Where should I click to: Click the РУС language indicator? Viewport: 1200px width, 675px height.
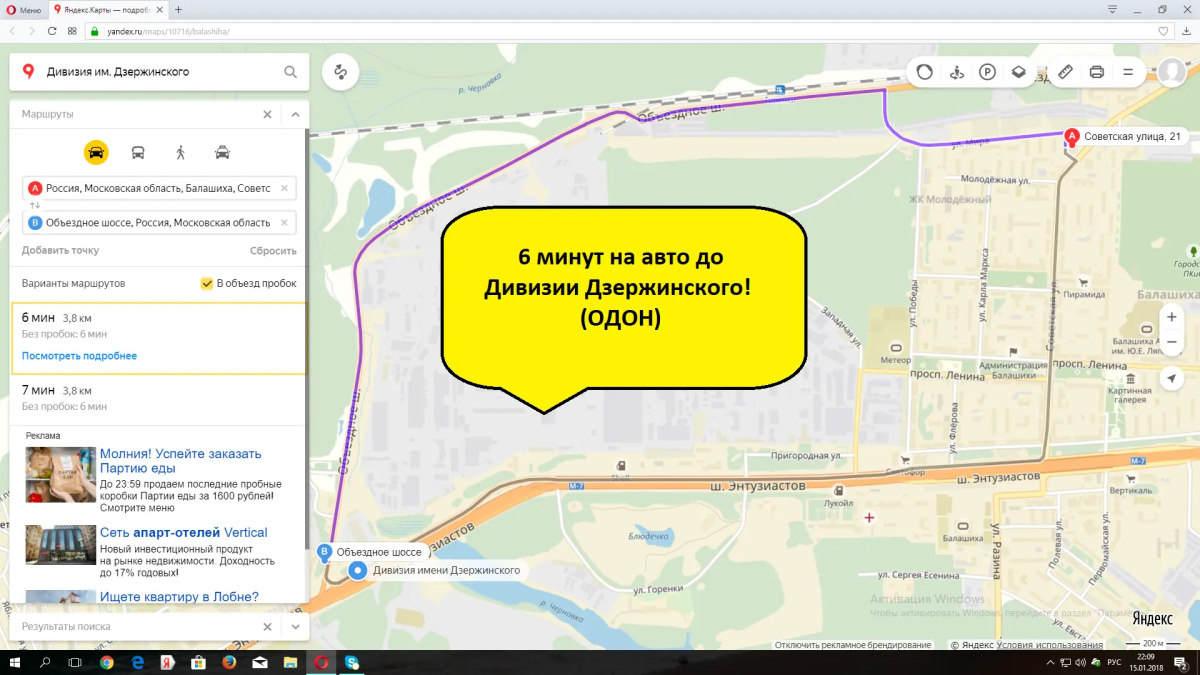coord(1116,662)
